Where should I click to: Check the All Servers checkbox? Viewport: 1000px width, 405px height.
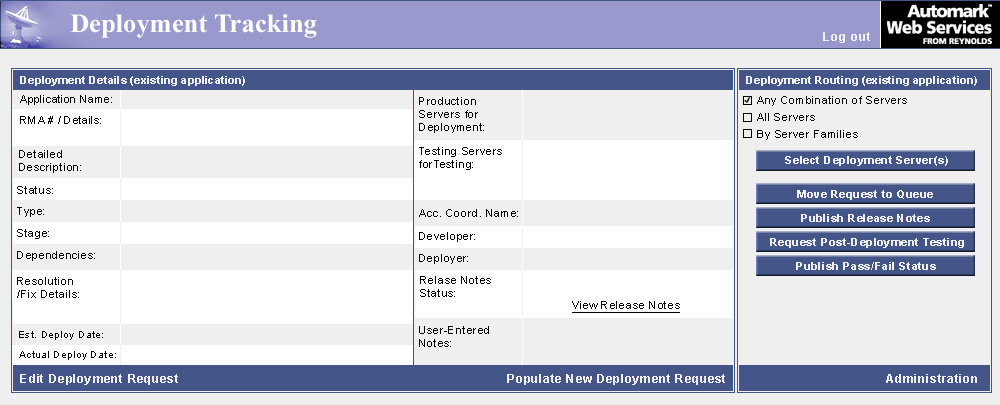747,117
